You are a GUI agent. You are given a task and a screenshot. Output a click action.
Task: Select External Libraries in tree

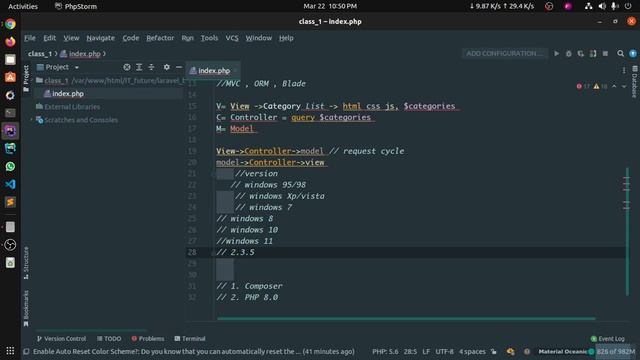pyautogui.click(x=68, y=107)
